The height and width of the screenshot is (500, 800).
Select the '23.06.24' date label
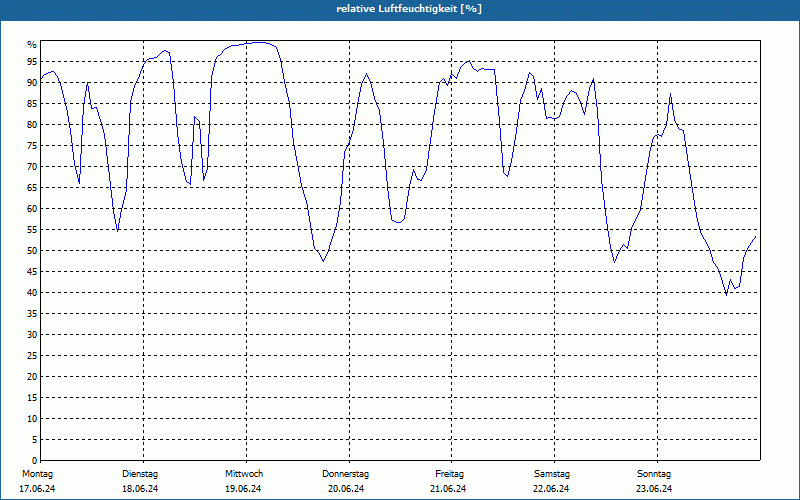point(654,489)
